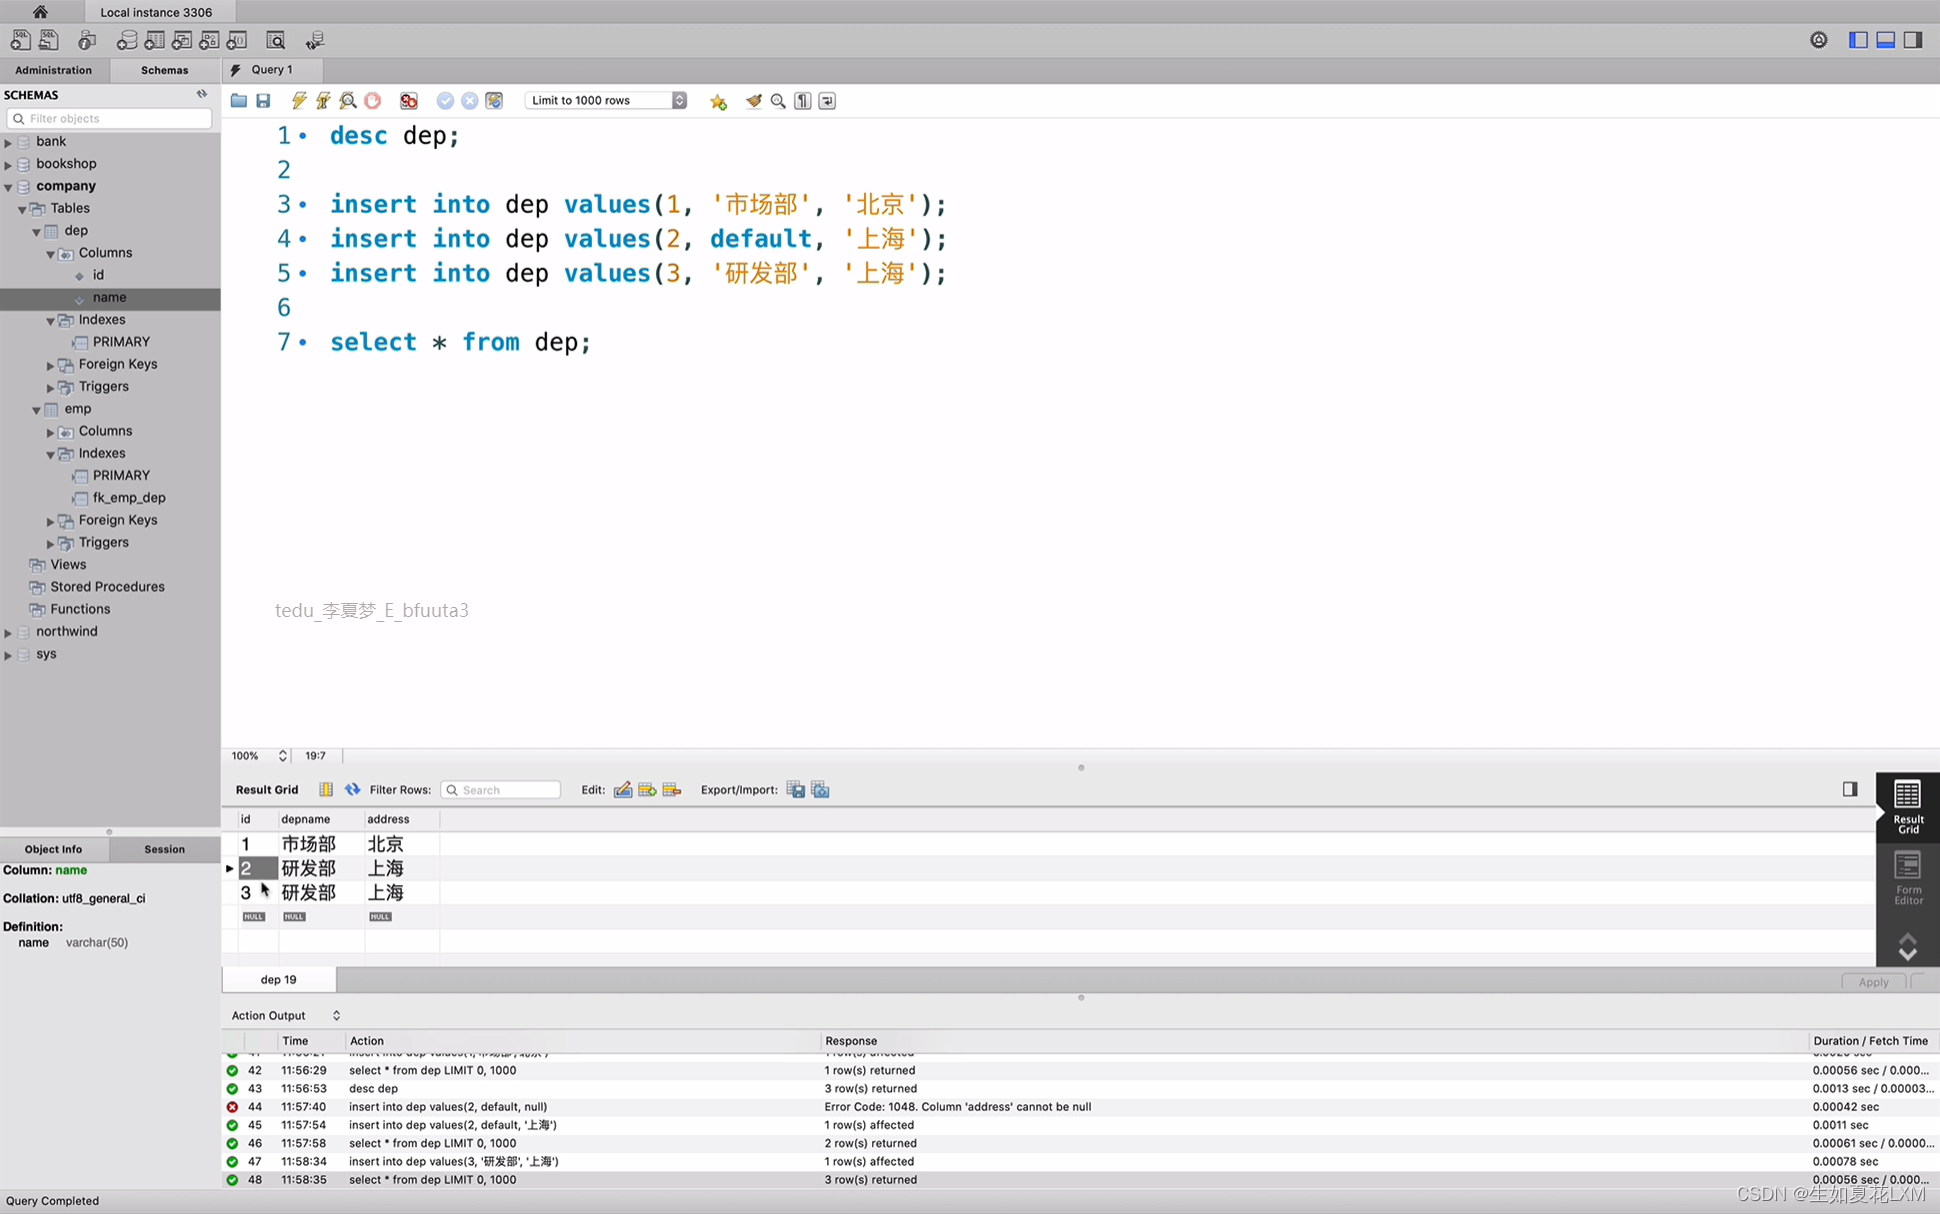Click the star add-to-favorites icon
Screen dimensions: 1940x1214
[x=718, y=101]
